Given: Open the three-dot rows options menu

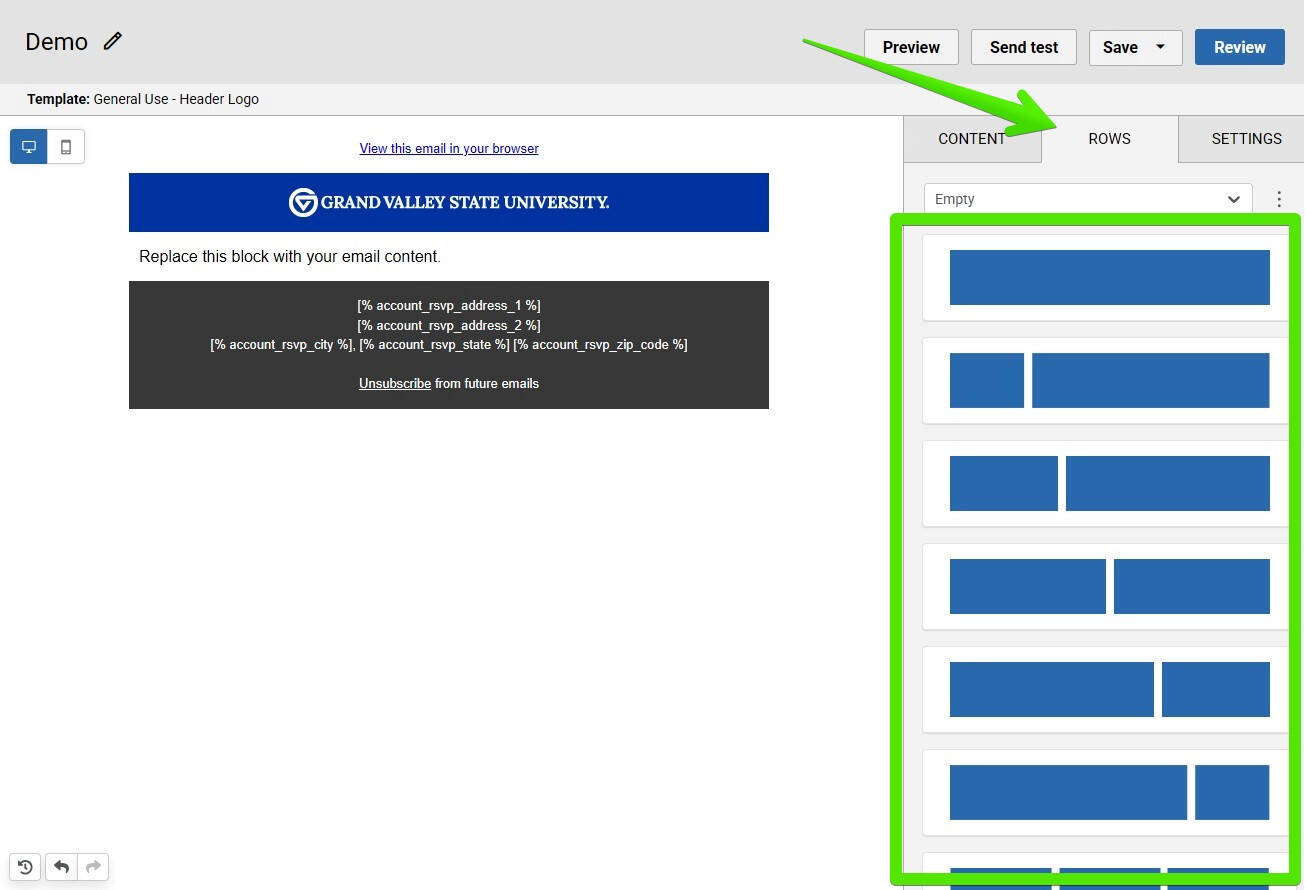Looking at the screenshot, I should pos(1278,199).
